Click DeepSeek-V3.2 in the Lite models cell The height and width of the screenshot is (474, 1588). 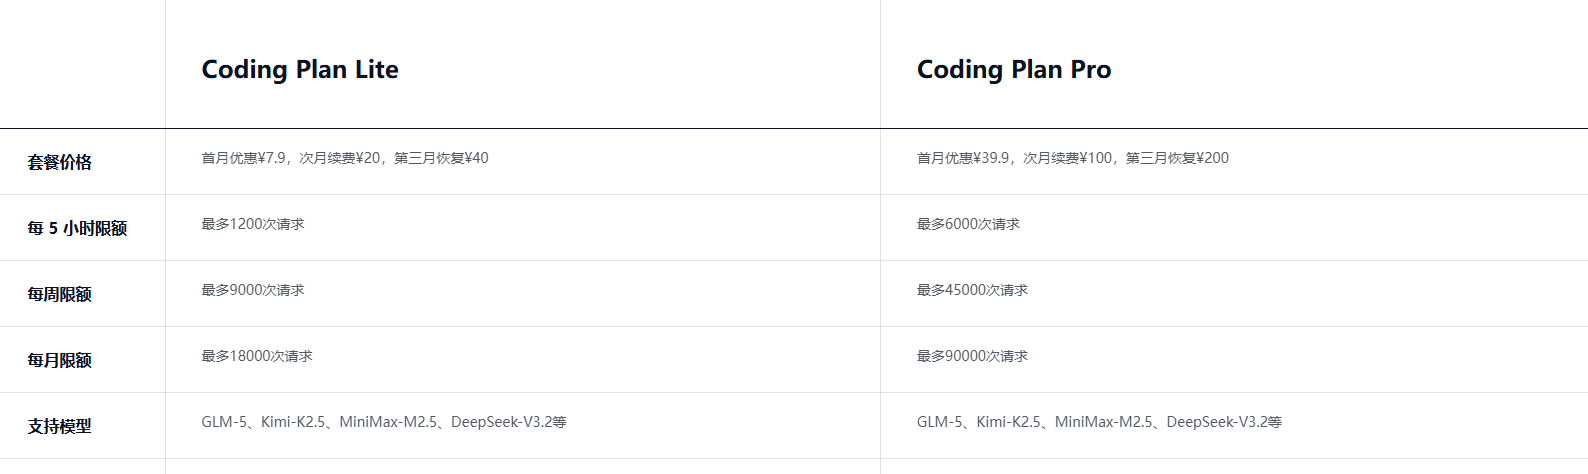(x=502, y=422)
